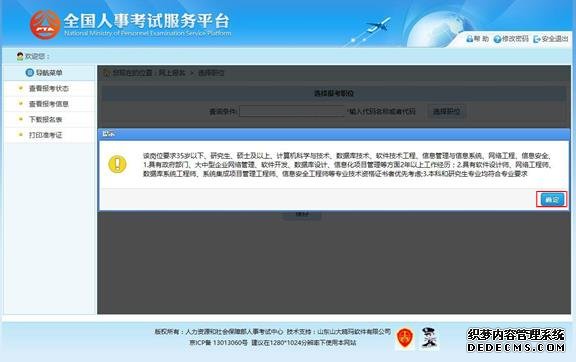The image size is (576, 362).
Task: Select 下载报名表 in the sidebar
Action: pos(46,119)
